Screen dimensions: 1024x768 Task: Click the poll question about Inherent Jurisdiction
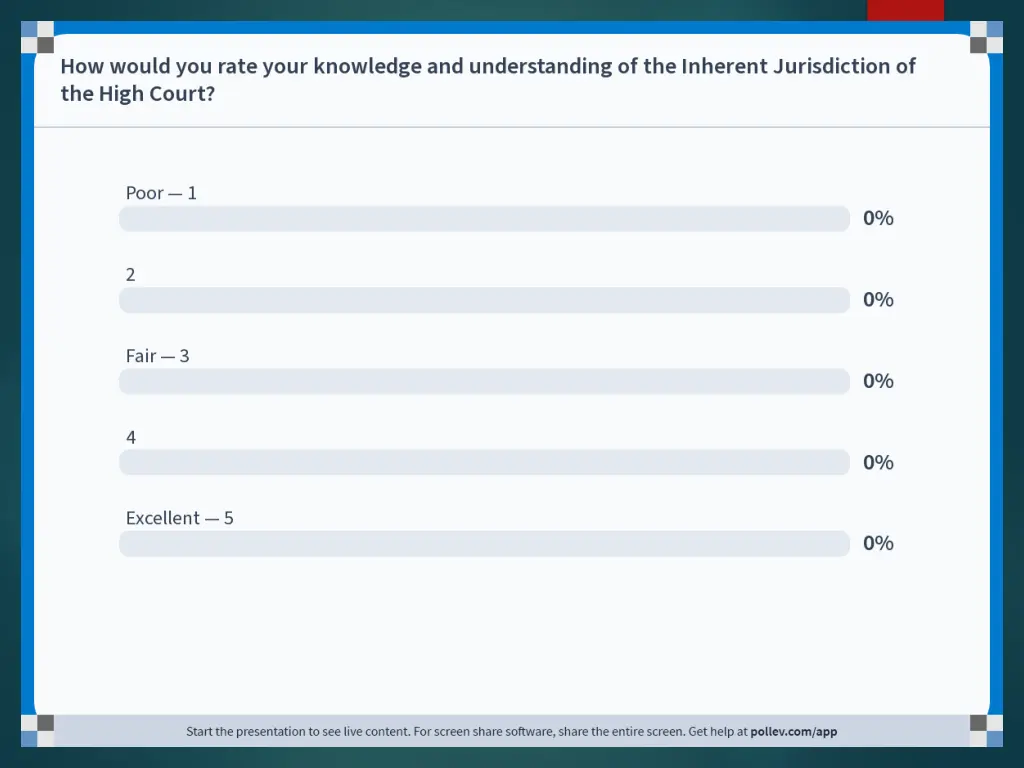488,80
